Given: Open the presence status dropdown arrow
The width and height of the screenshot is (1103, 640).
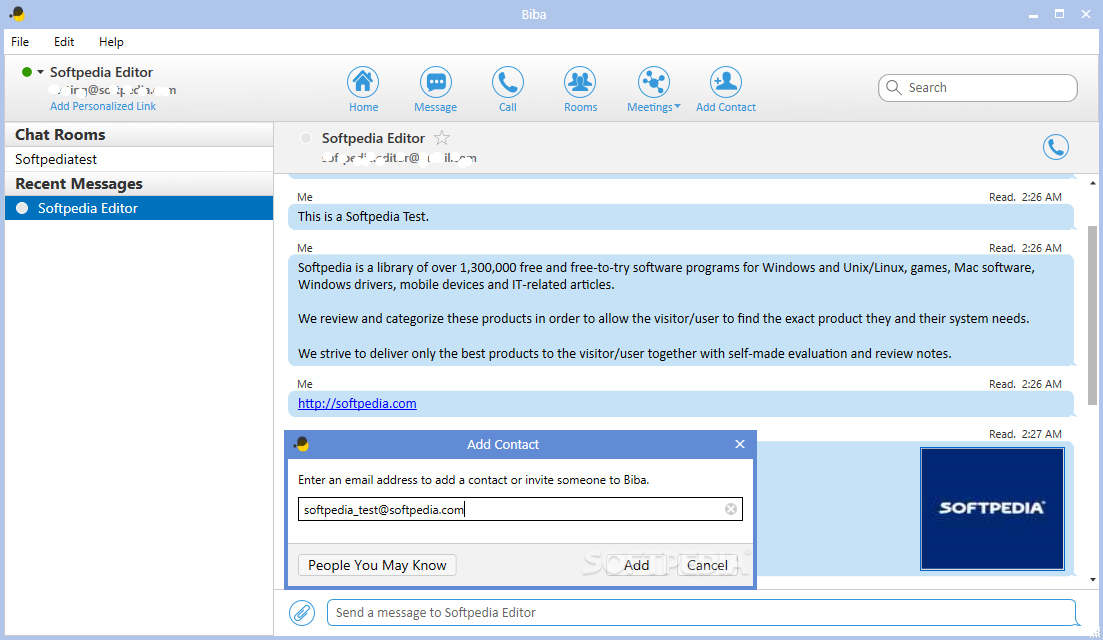Looking at the screenshot, I should [40, 72].
